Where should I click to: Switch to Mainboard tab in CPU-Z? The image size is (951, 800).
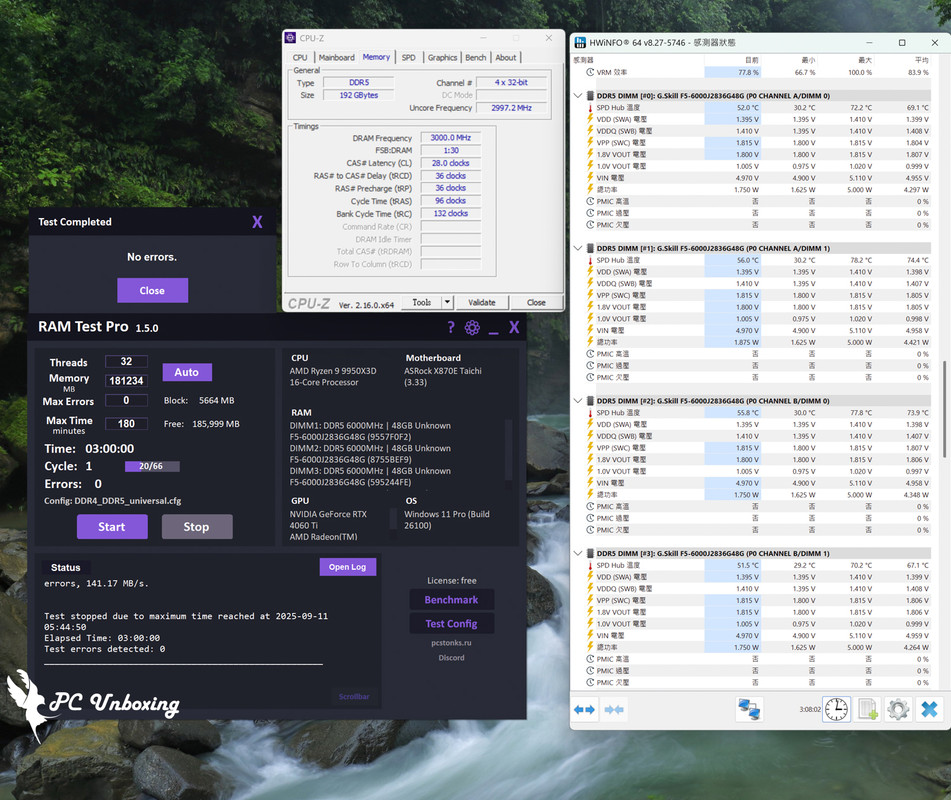coord(337,58)
